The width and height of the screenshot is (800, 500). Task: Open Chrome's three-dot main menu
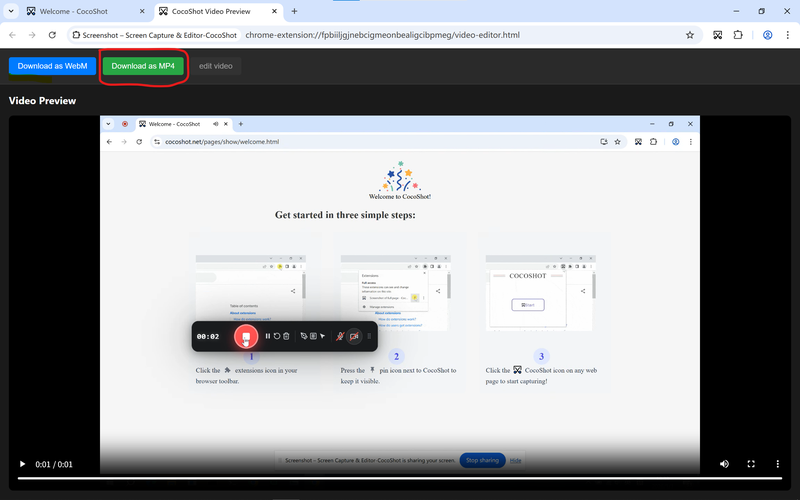pyautogui.click(x=788, y=34)
